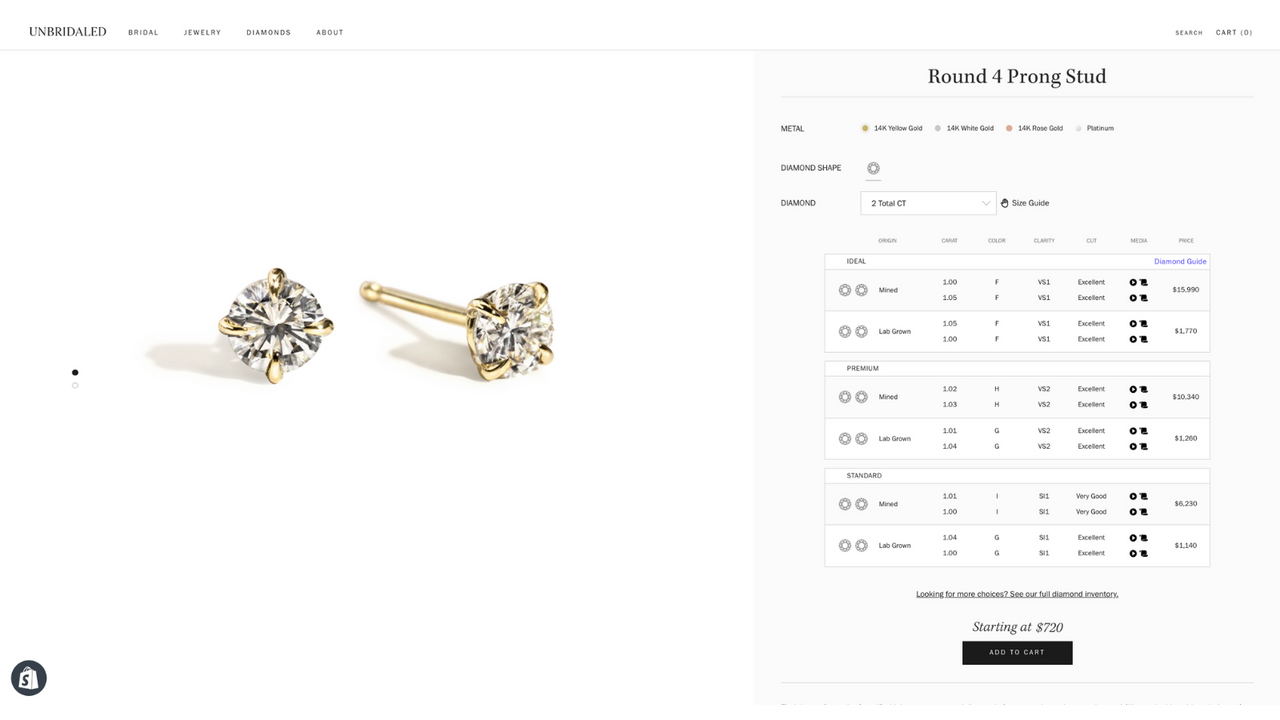Open the certificate icon for the top Lab Grown diamond

[x=1141, y=323]
